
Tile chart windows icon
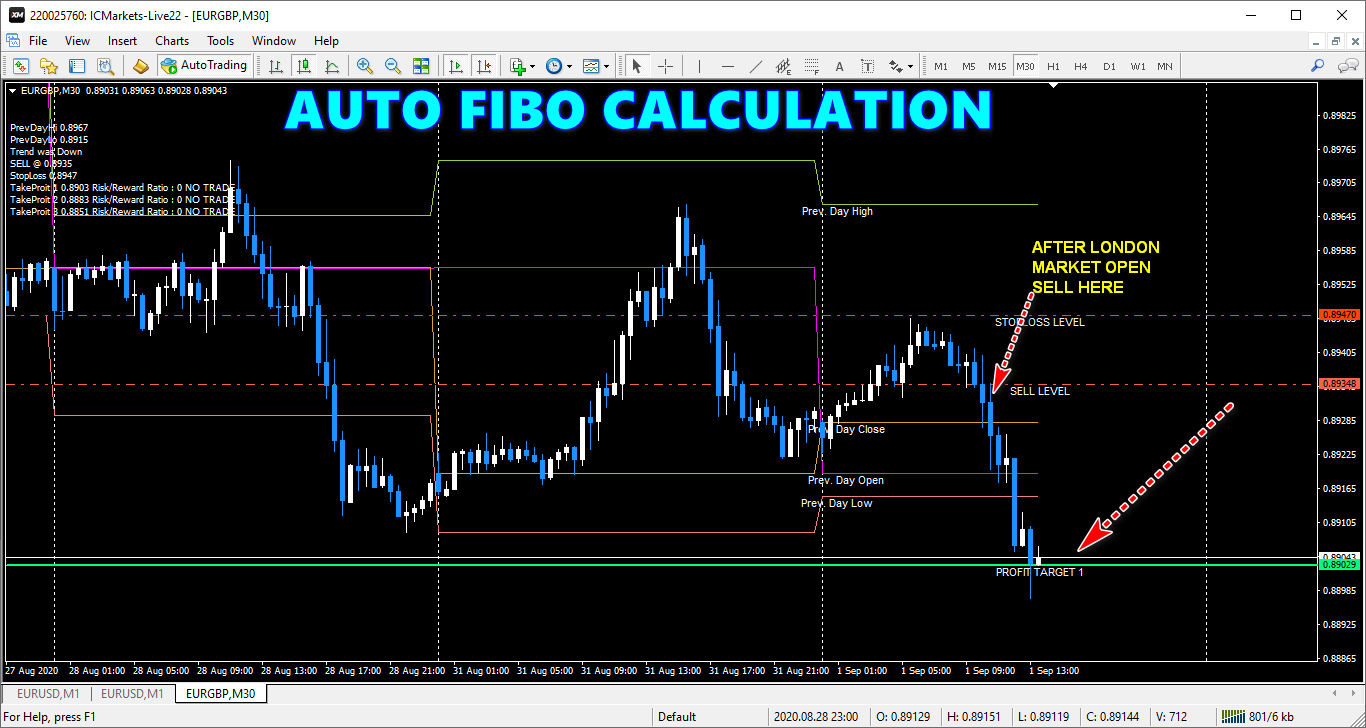pyautogui.click(x=421, y=66)
